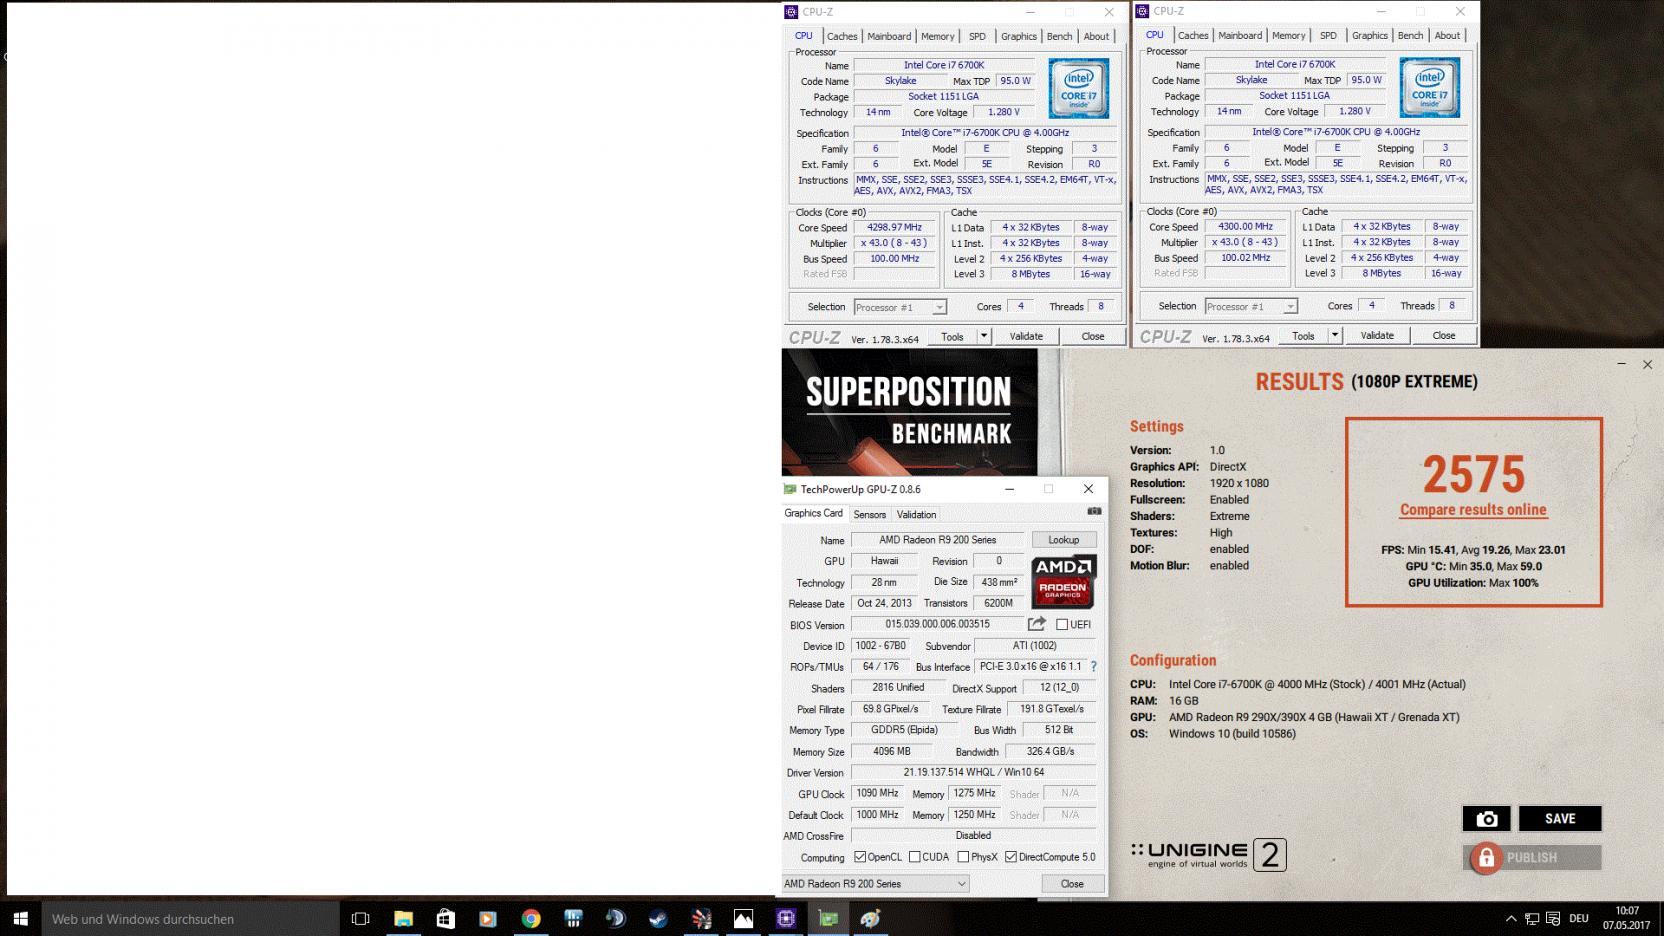Click the GPU-Z title bar icon

[x=790, y=489]
